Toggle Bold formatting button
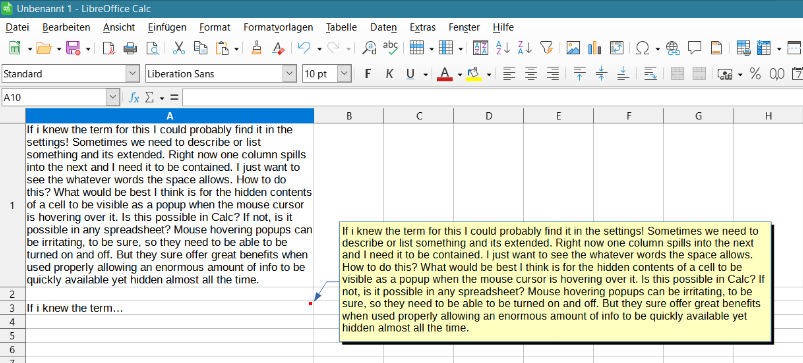Screen dimensions: 803x363 pos(367,74)
